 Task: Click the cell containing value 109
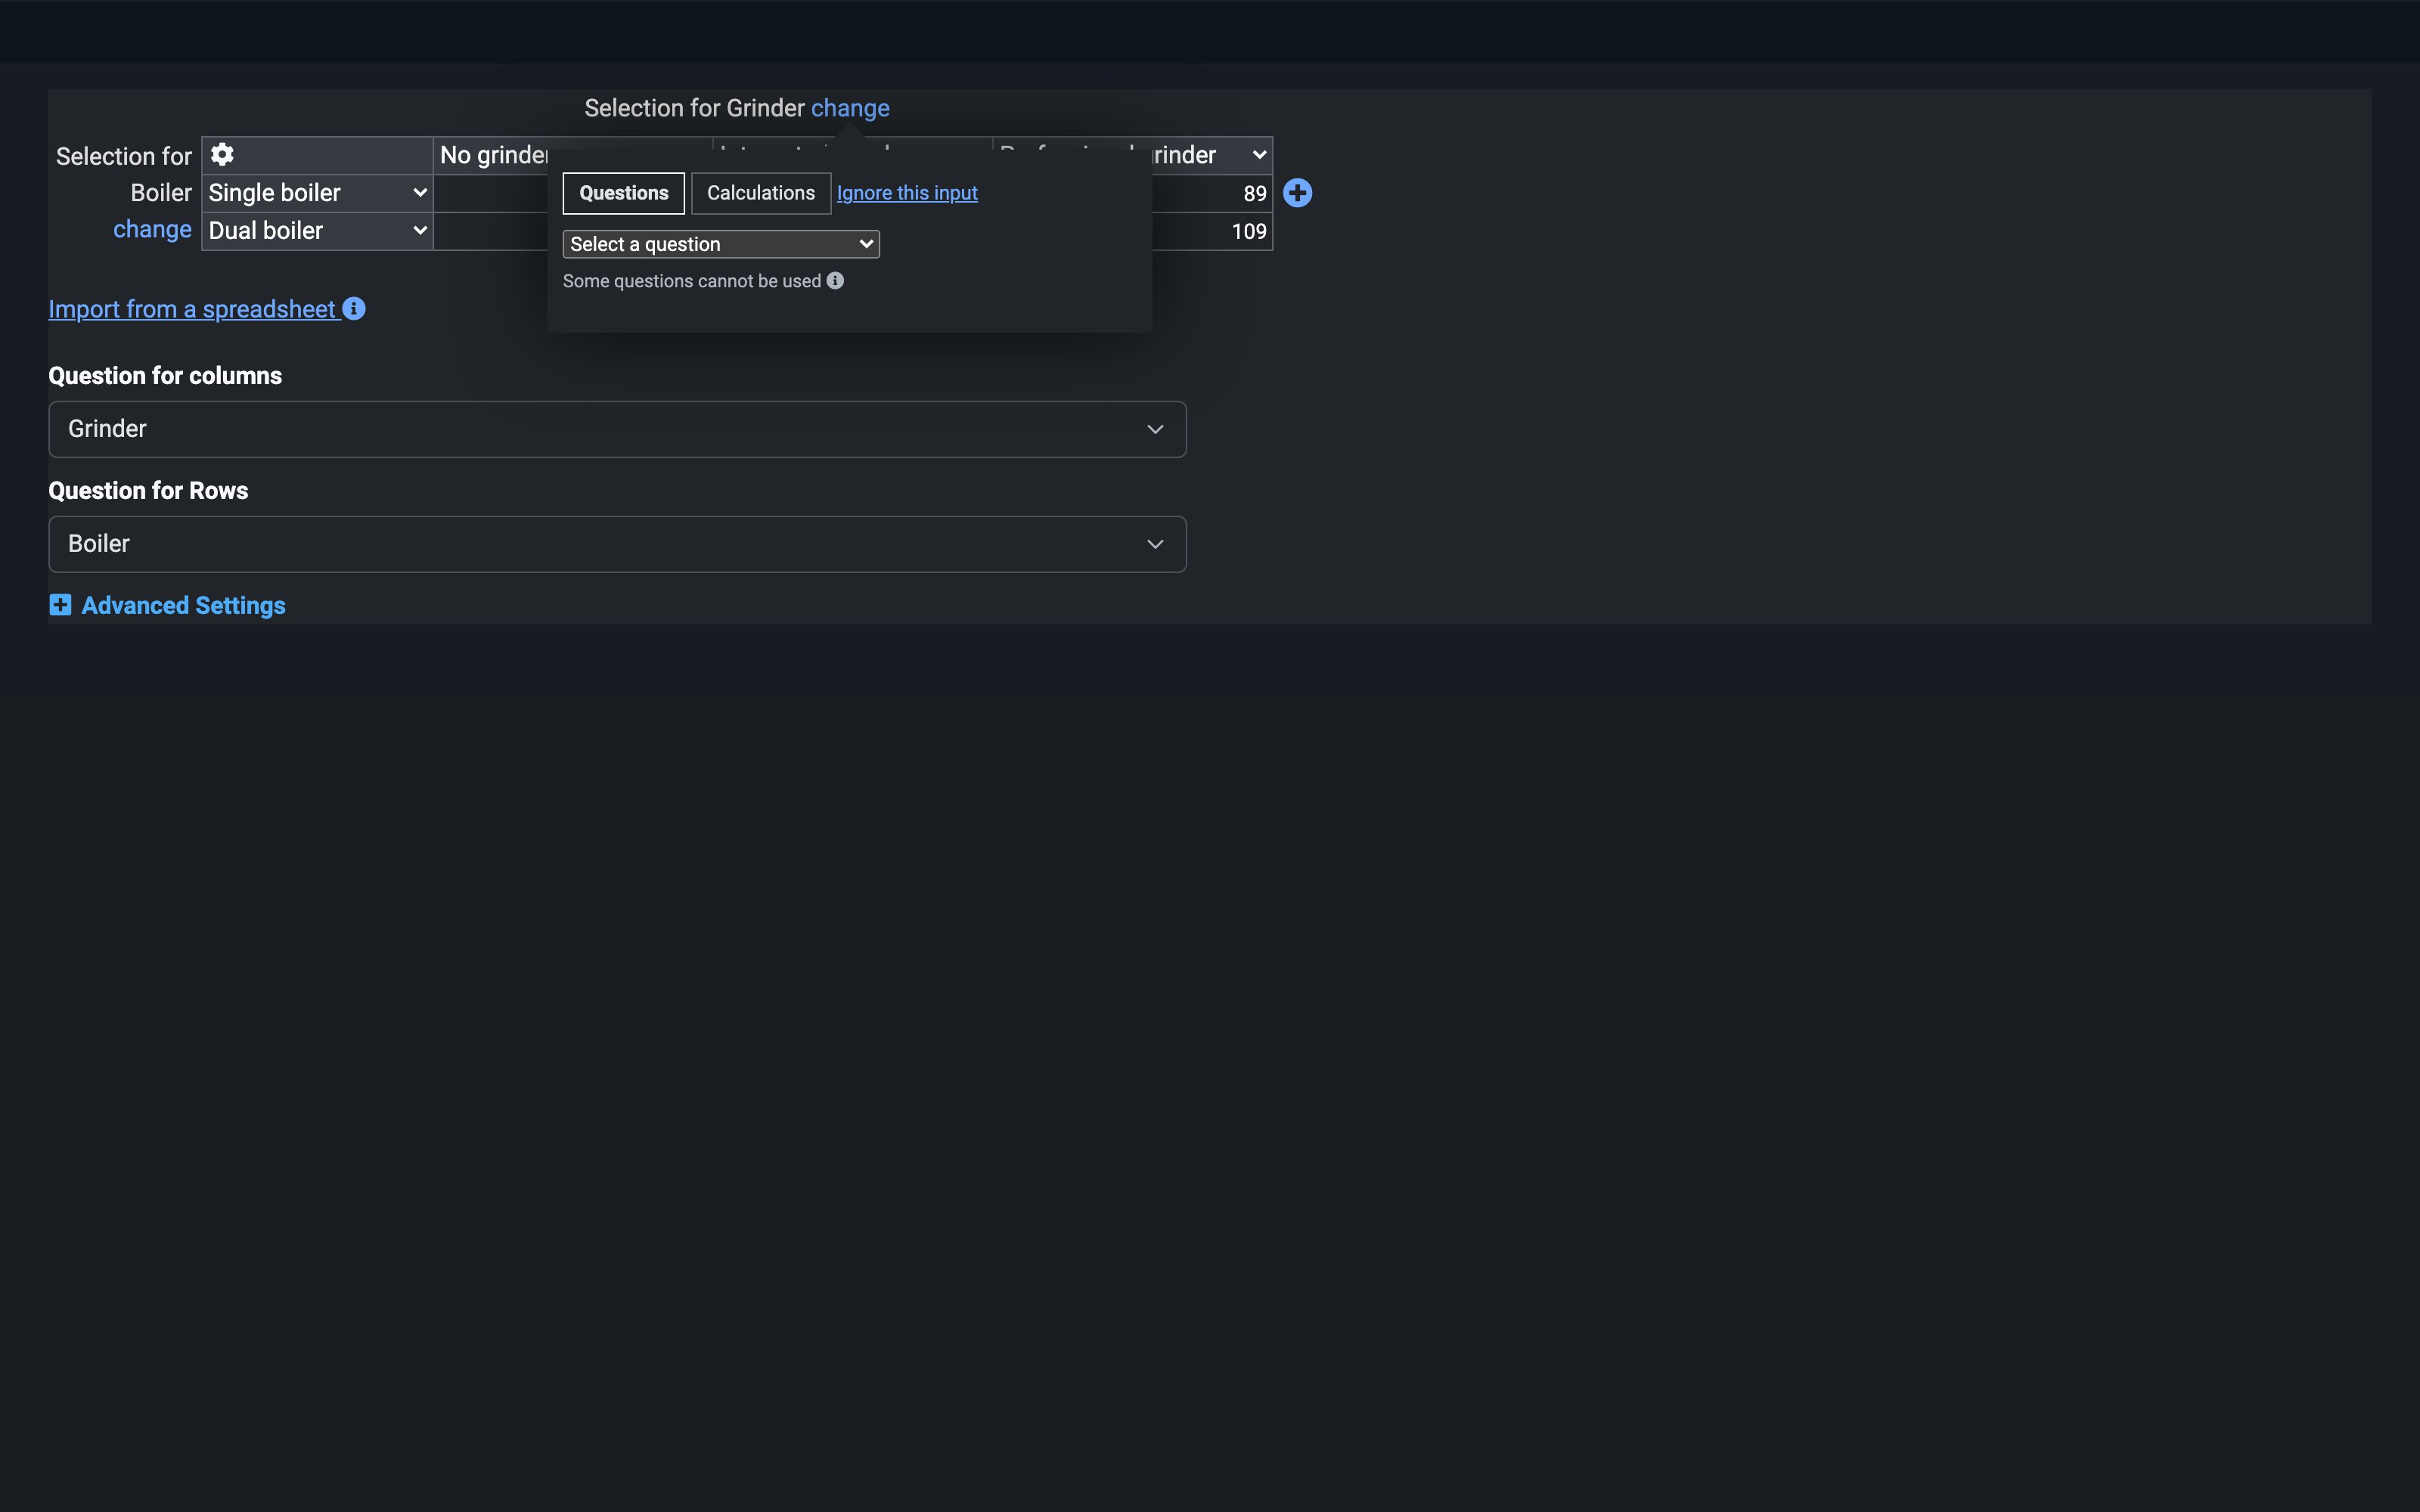pyautogui.click(x=1212, y=231)
